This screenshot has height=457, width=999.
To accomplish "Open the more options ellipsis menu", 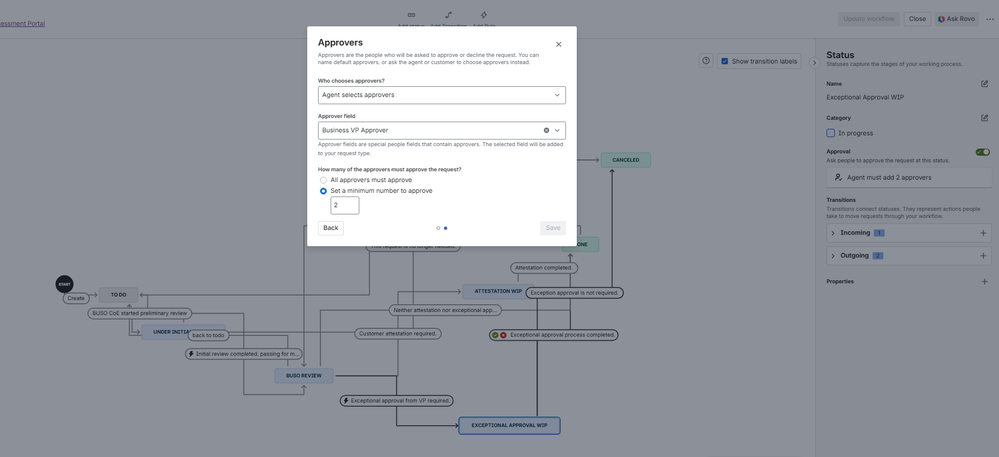I will point(989,19).
